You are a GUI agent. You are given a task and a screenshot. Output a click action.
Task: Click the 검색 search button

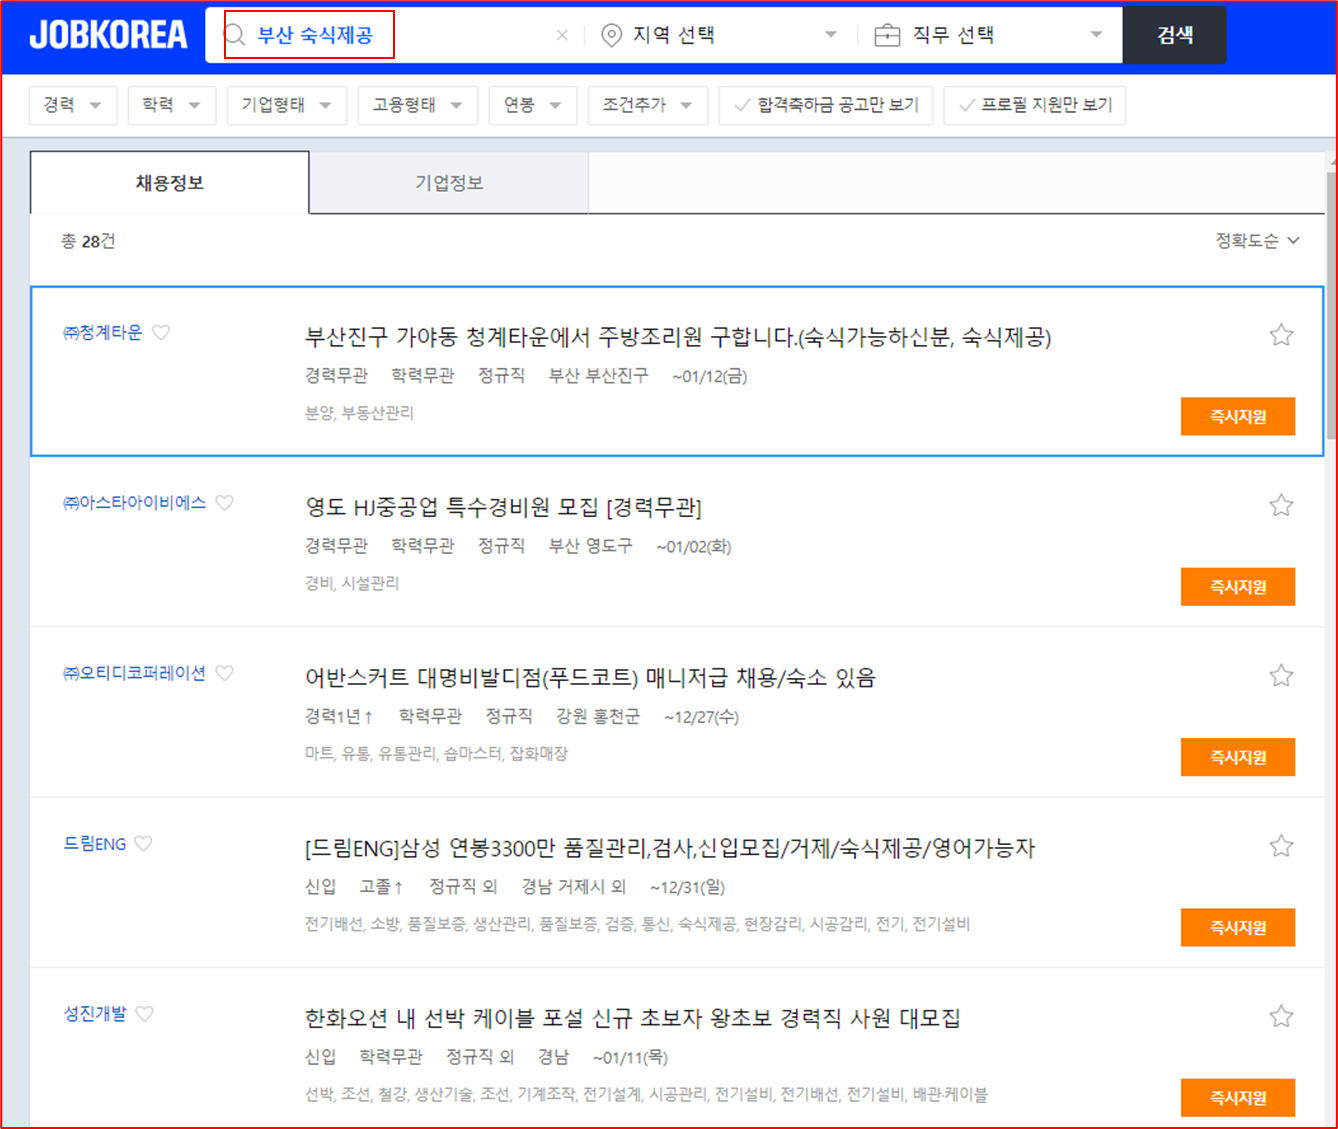tap(1175, 35)
